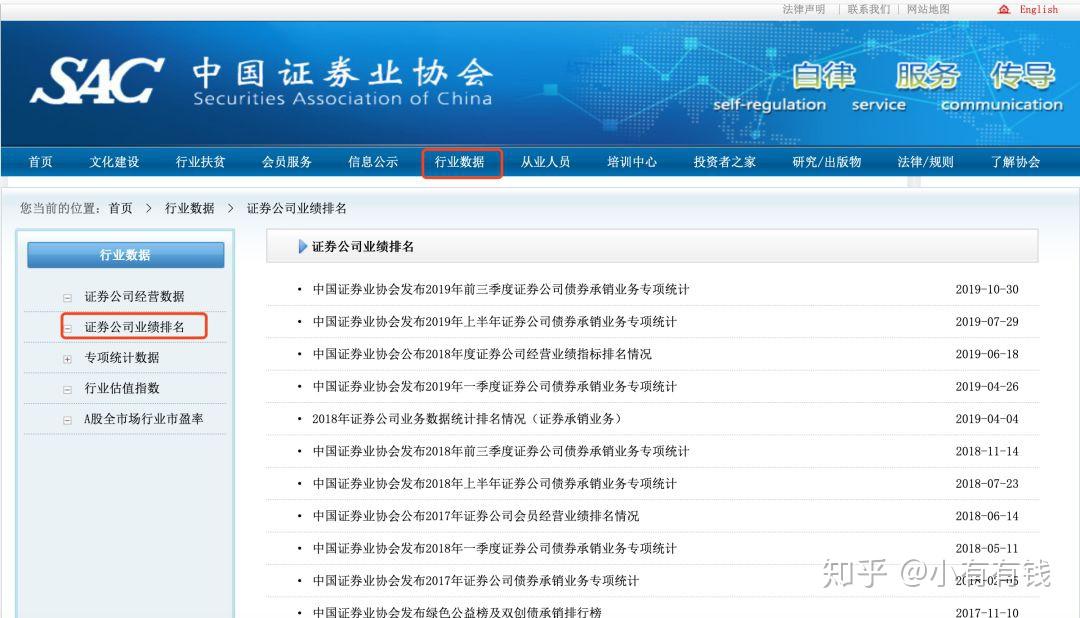Open the 网站地图 top link
The height and width of the screenshot is (618, 1080).
928,9
